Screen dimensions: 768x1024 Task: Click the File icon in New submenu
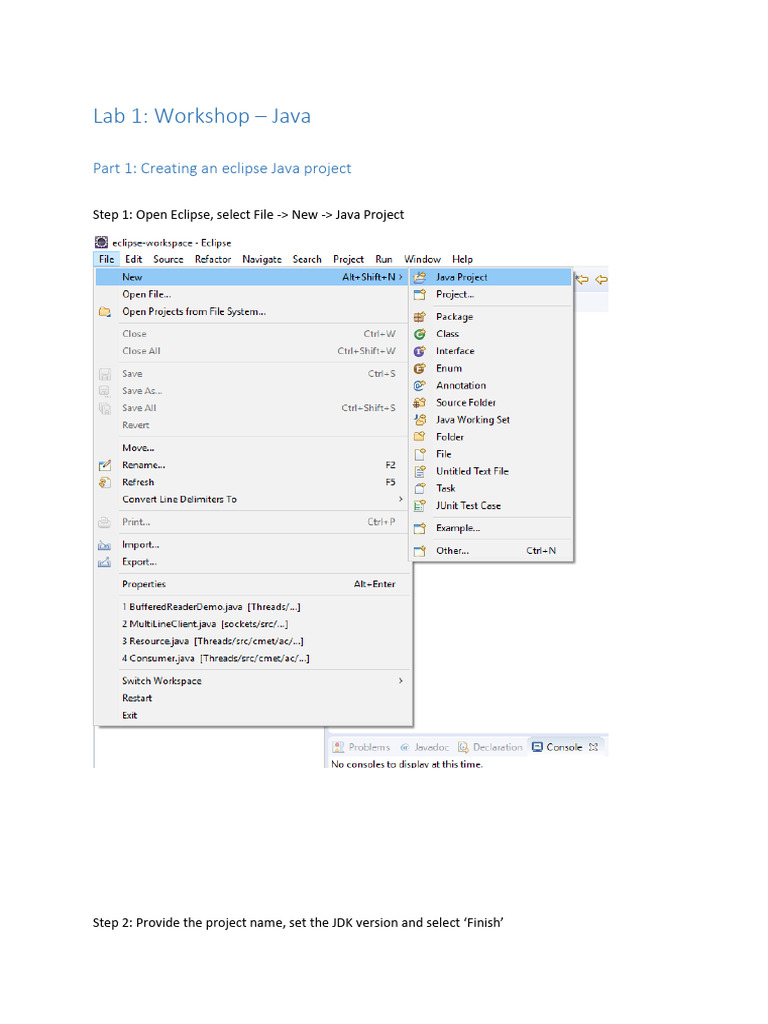(420, 454)
